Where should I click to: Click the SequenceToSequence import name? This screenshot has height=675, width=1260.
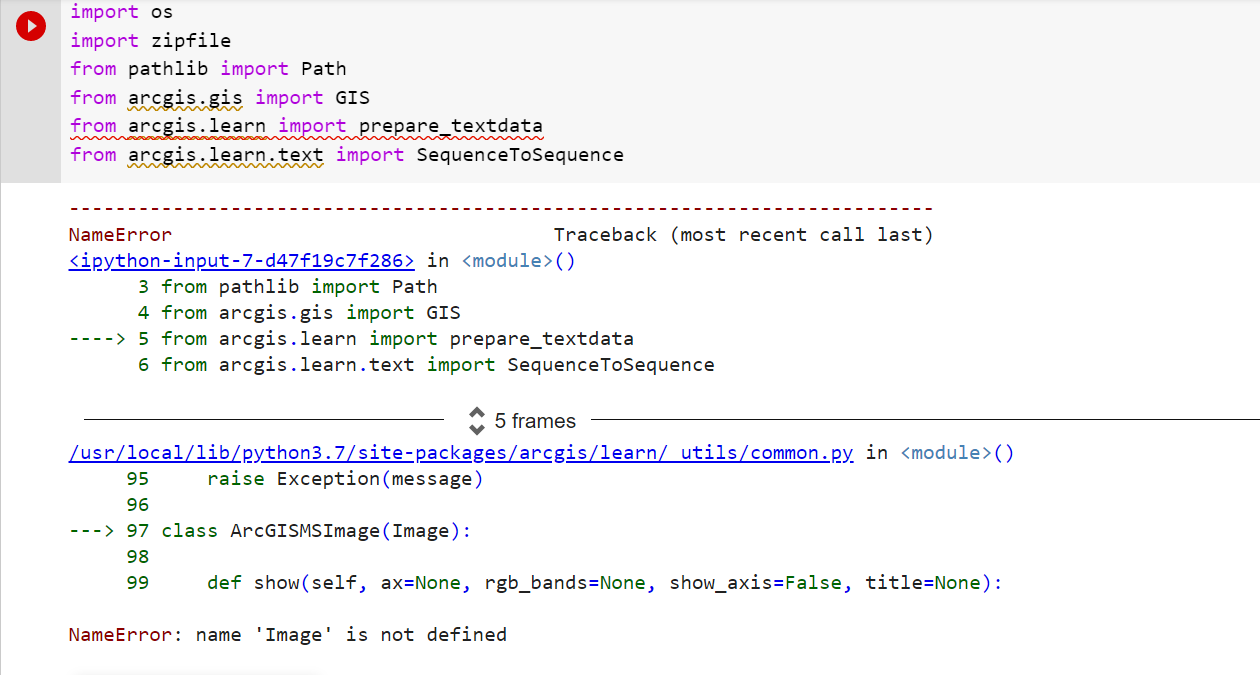coord(519,154)
